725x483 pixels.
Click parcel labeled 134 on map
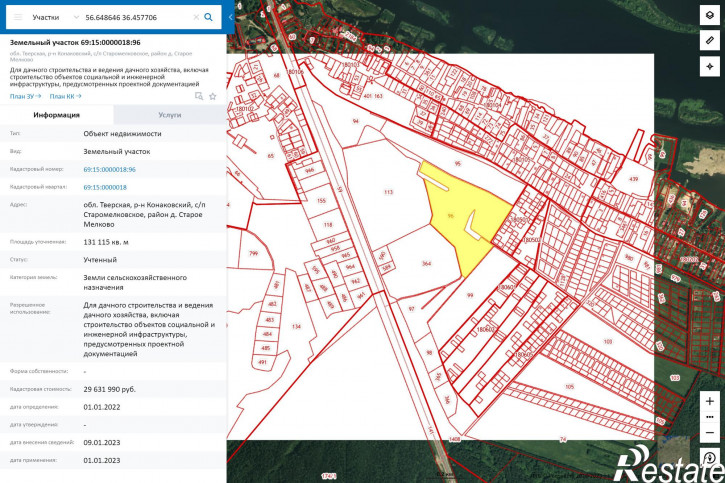(296, 326)
